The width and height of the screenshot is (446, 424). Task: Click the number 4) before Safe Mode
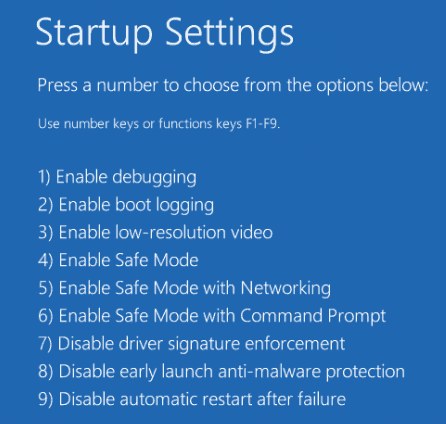45,260
